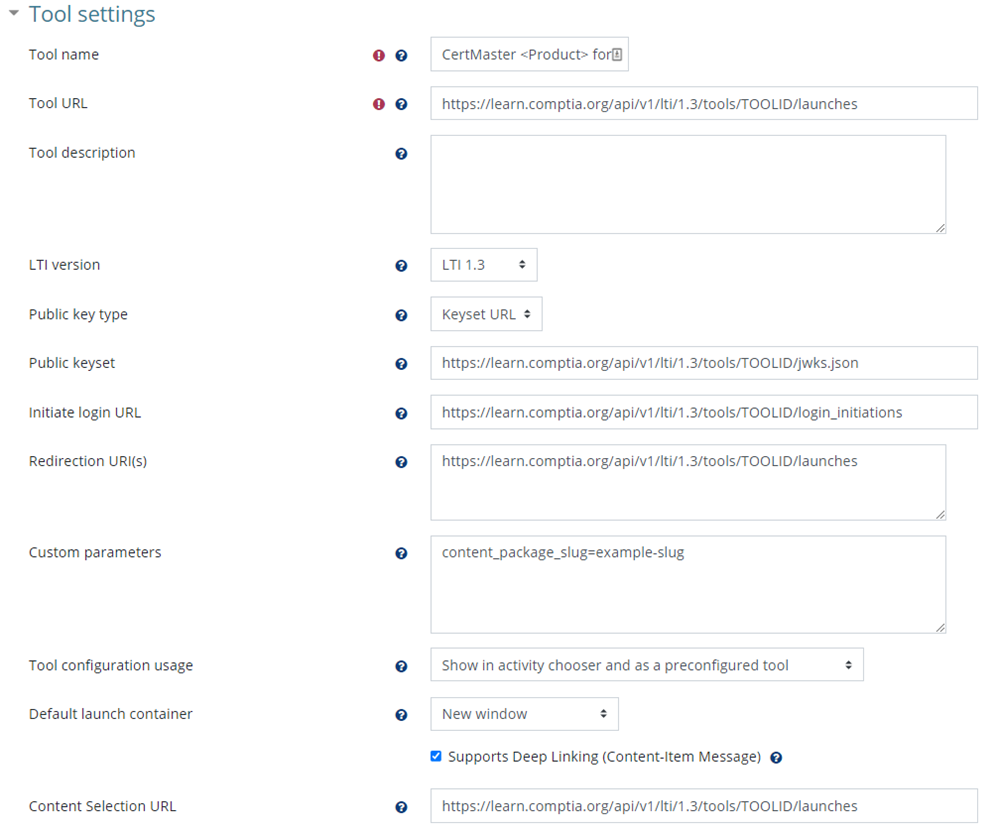
Task: Show help for LTI version
Action: coord(401,266)
